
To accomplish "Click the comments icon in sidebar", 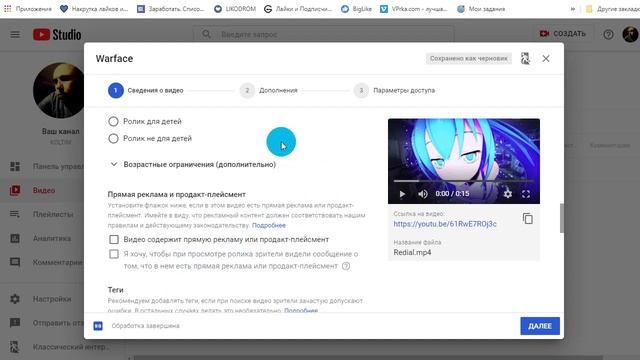I will click(x=15, y=262).
